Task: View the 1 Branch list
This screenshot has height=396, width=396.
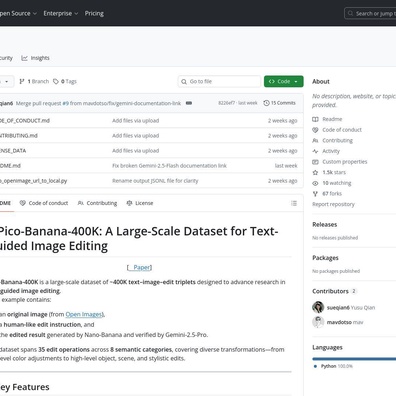Action: [x=34, y=81]
